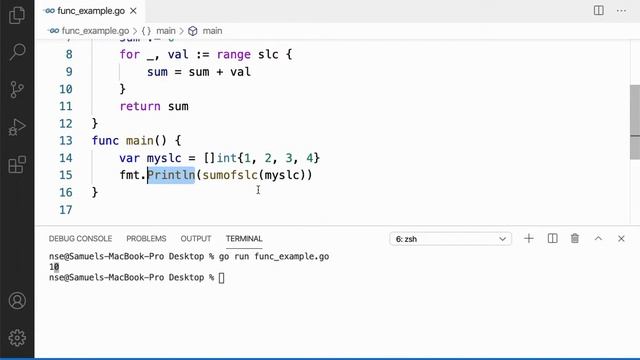Click 'var myslc' declaration on line 14
This screenshot has width=640, height=360.
(x=150, y=158)
